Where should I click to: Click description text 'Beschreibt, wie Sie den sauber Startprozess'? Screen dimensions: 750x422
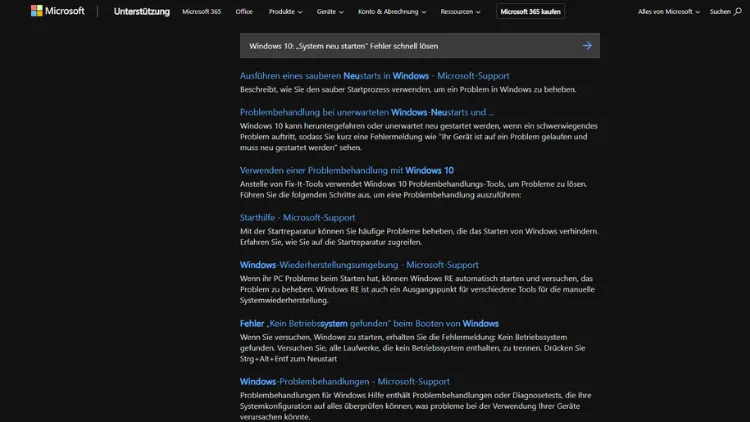pyautogui.click(x=408, y=89)
